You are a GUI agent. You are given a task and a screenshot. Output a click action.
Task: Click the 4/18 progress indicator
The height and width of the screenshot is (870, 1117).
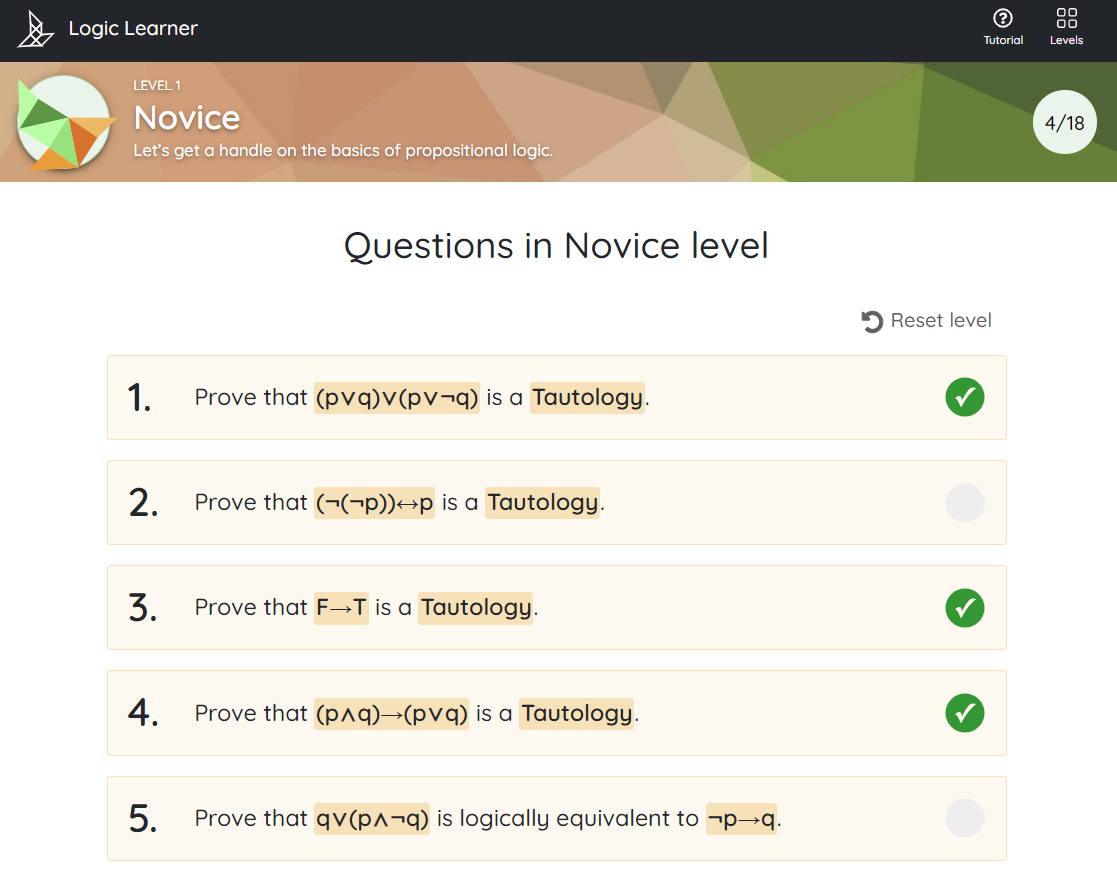[1064, 123]
